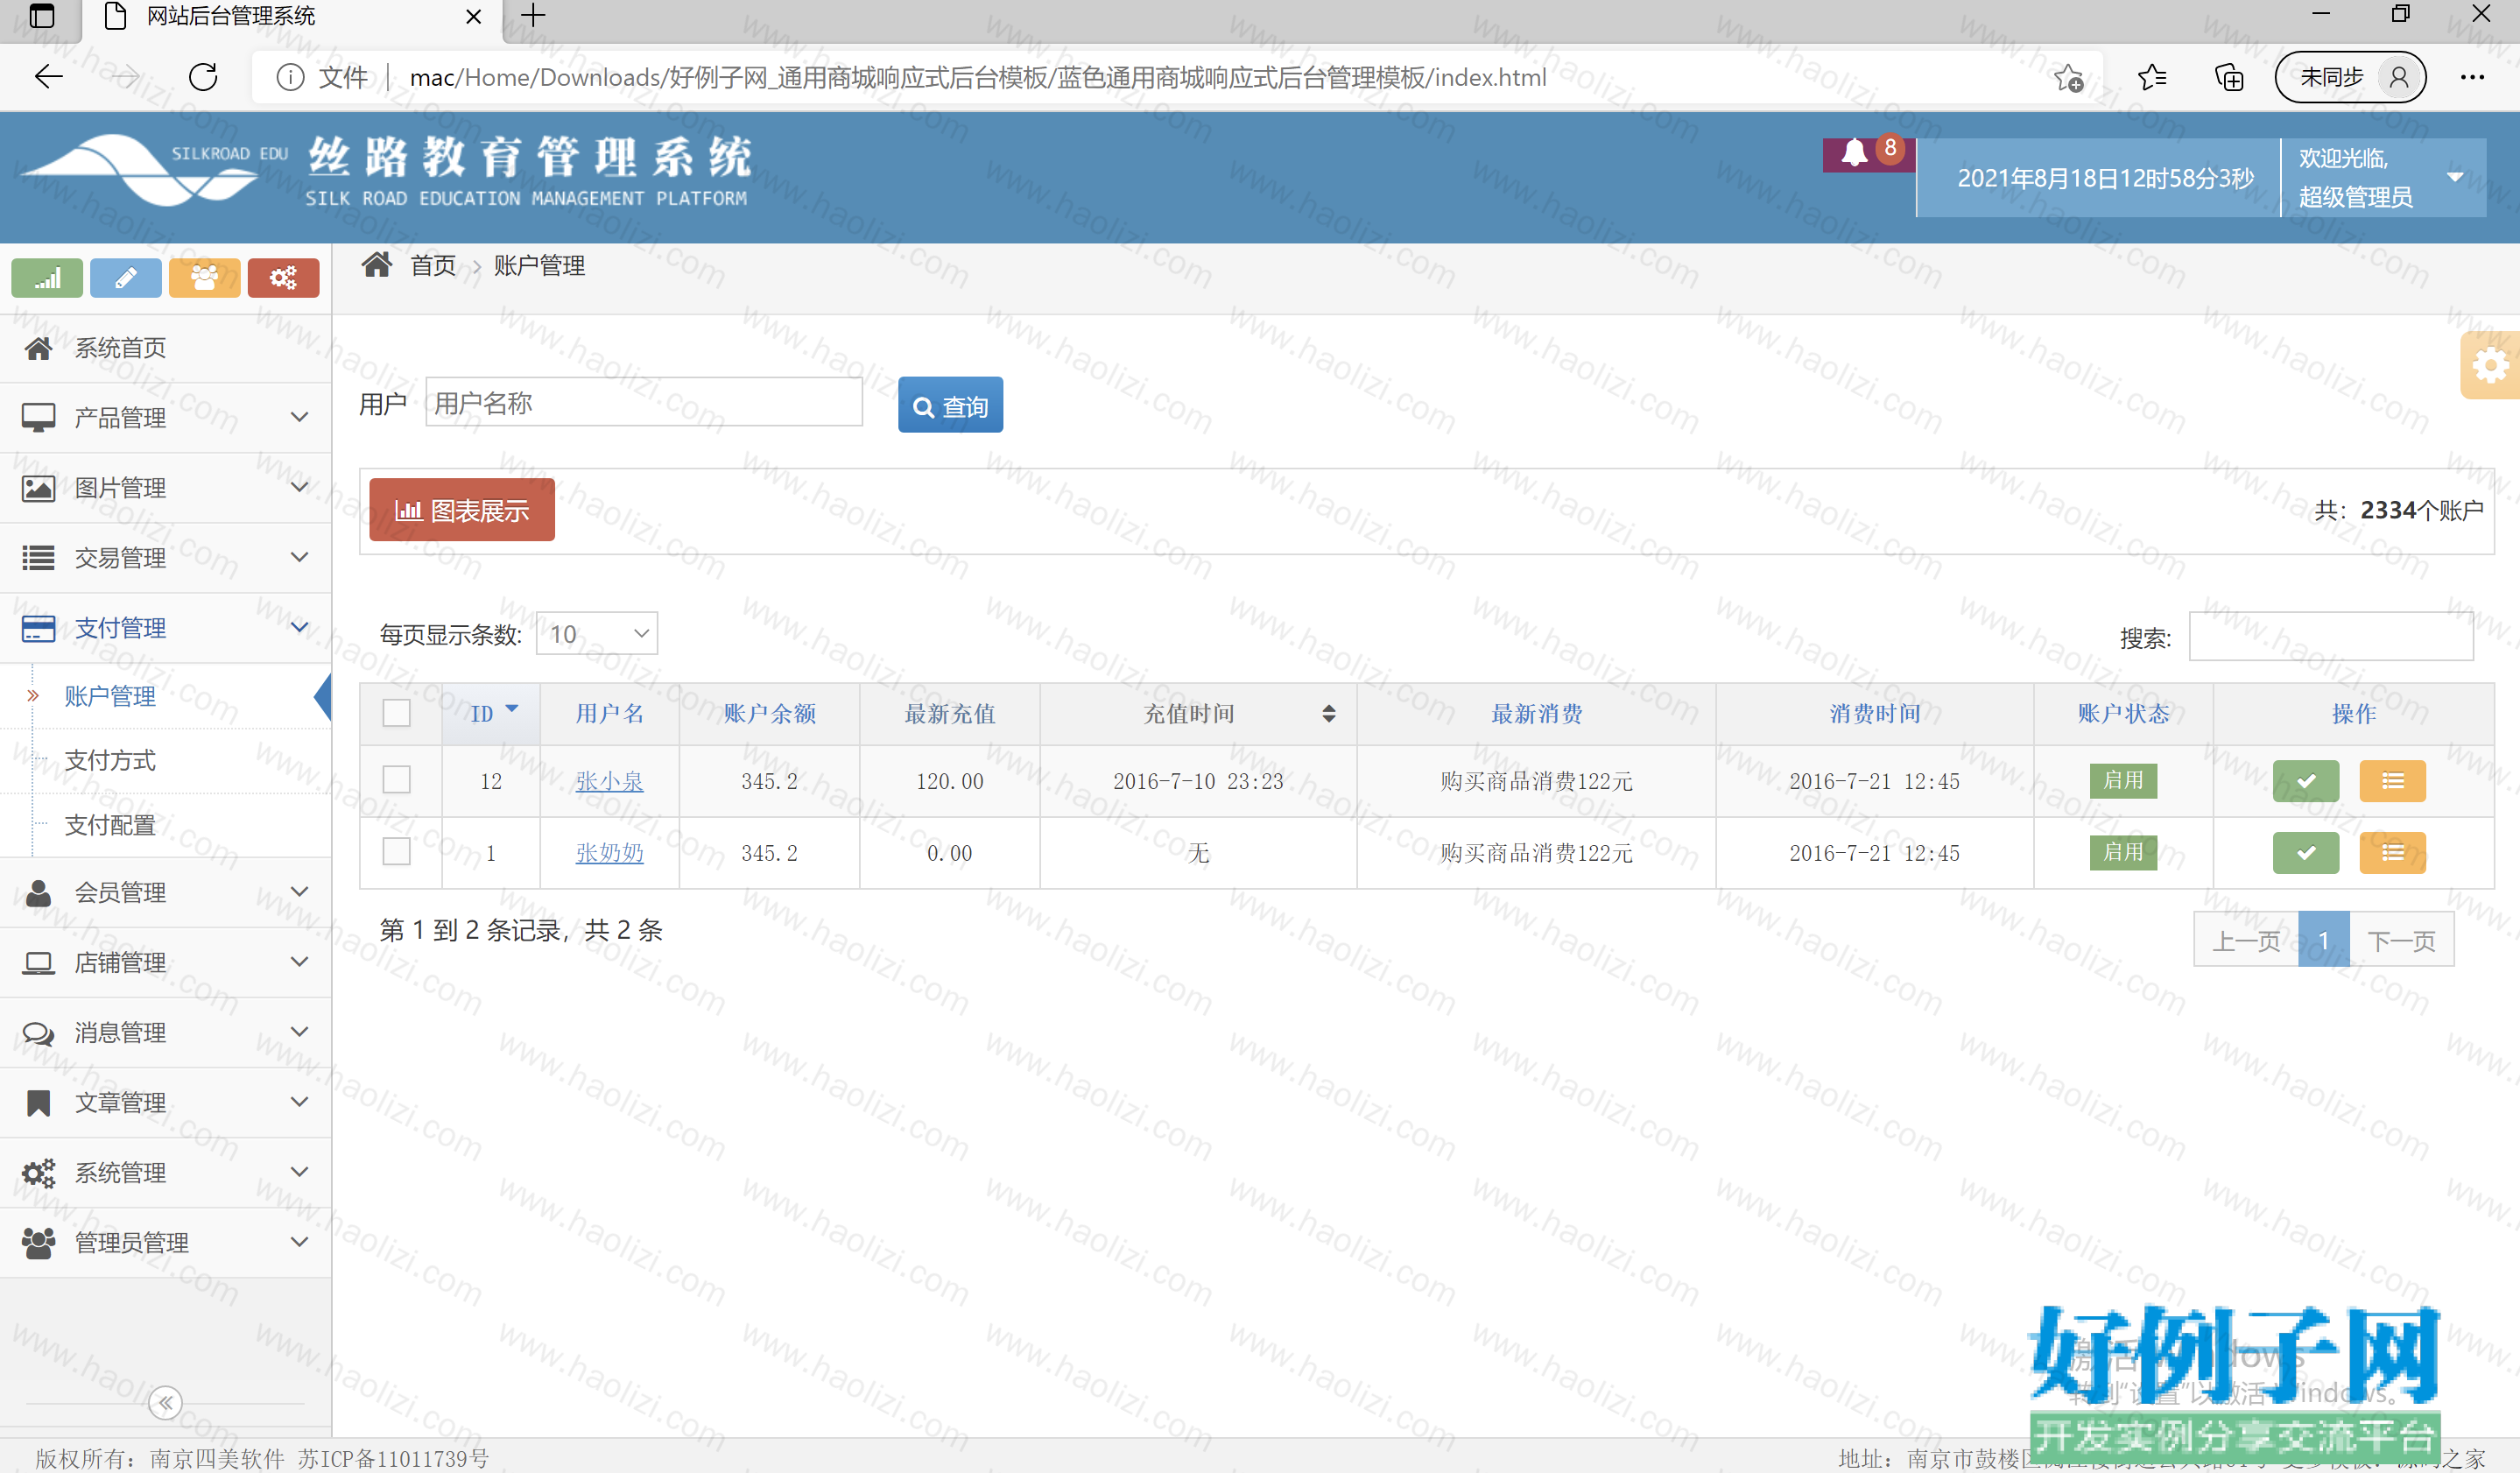Collapse the 支付管理 menu
The width and height of the screenshot is (2520, 1473).
point(166,627)
